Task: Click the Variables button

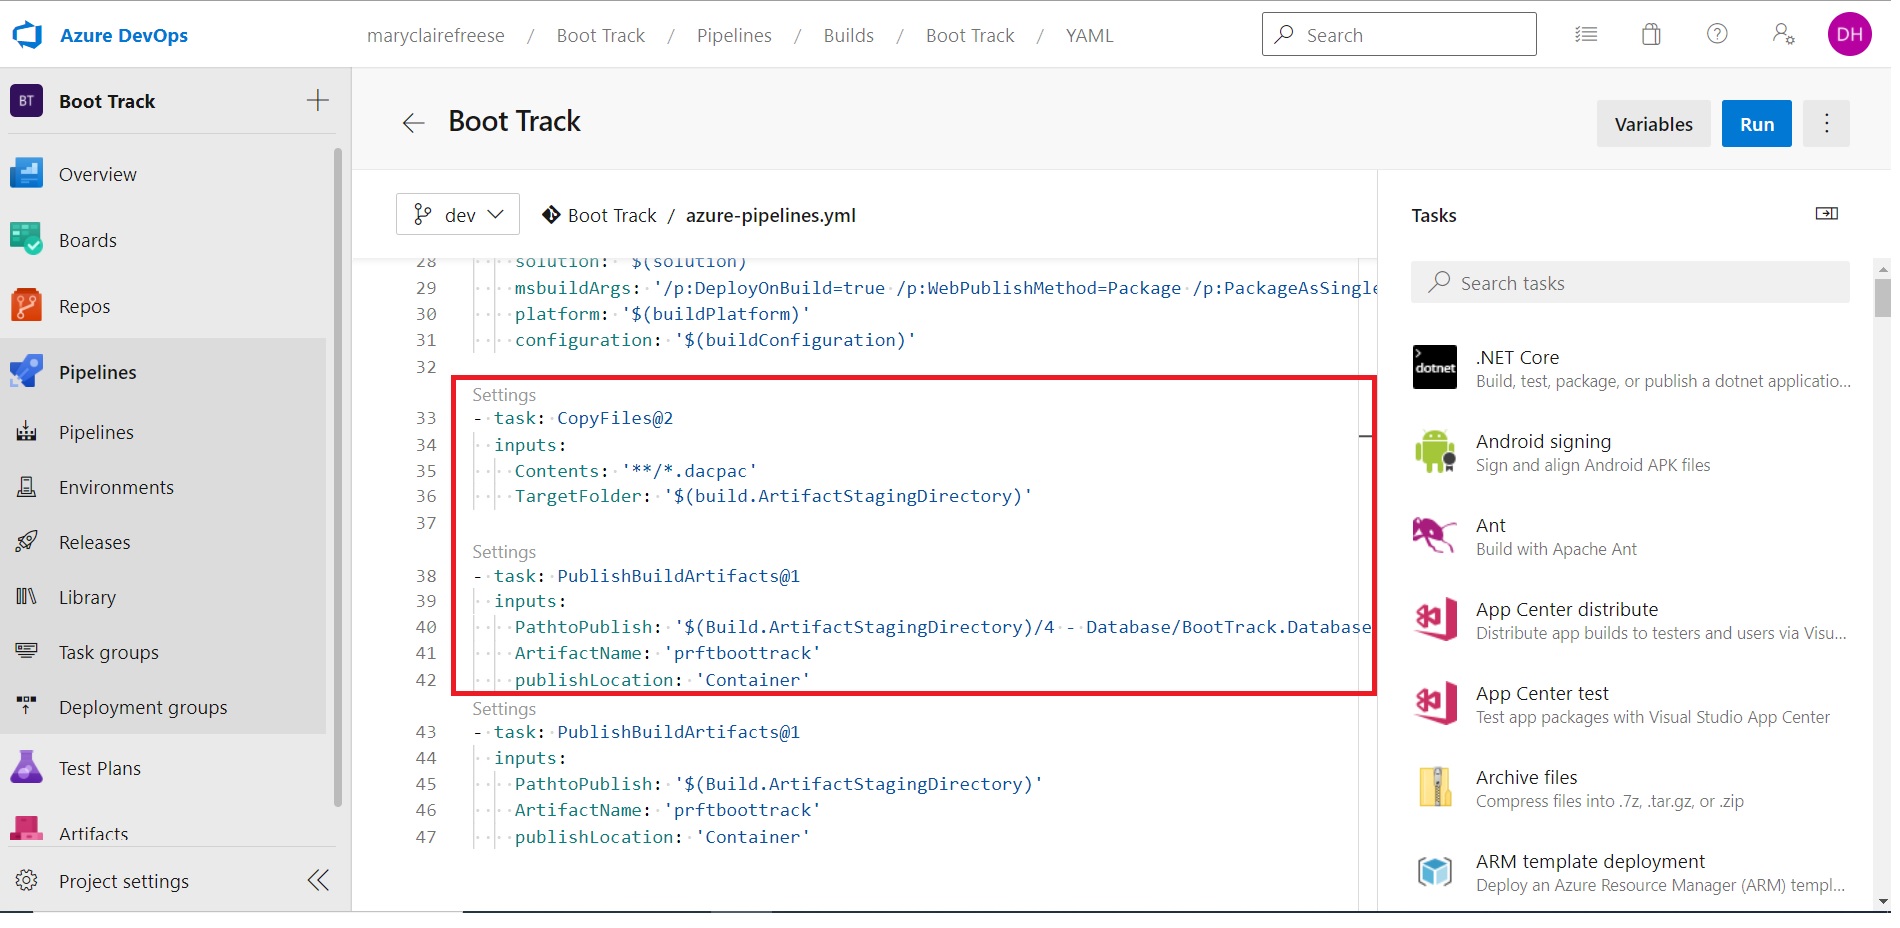Action: click(1653, 123)
